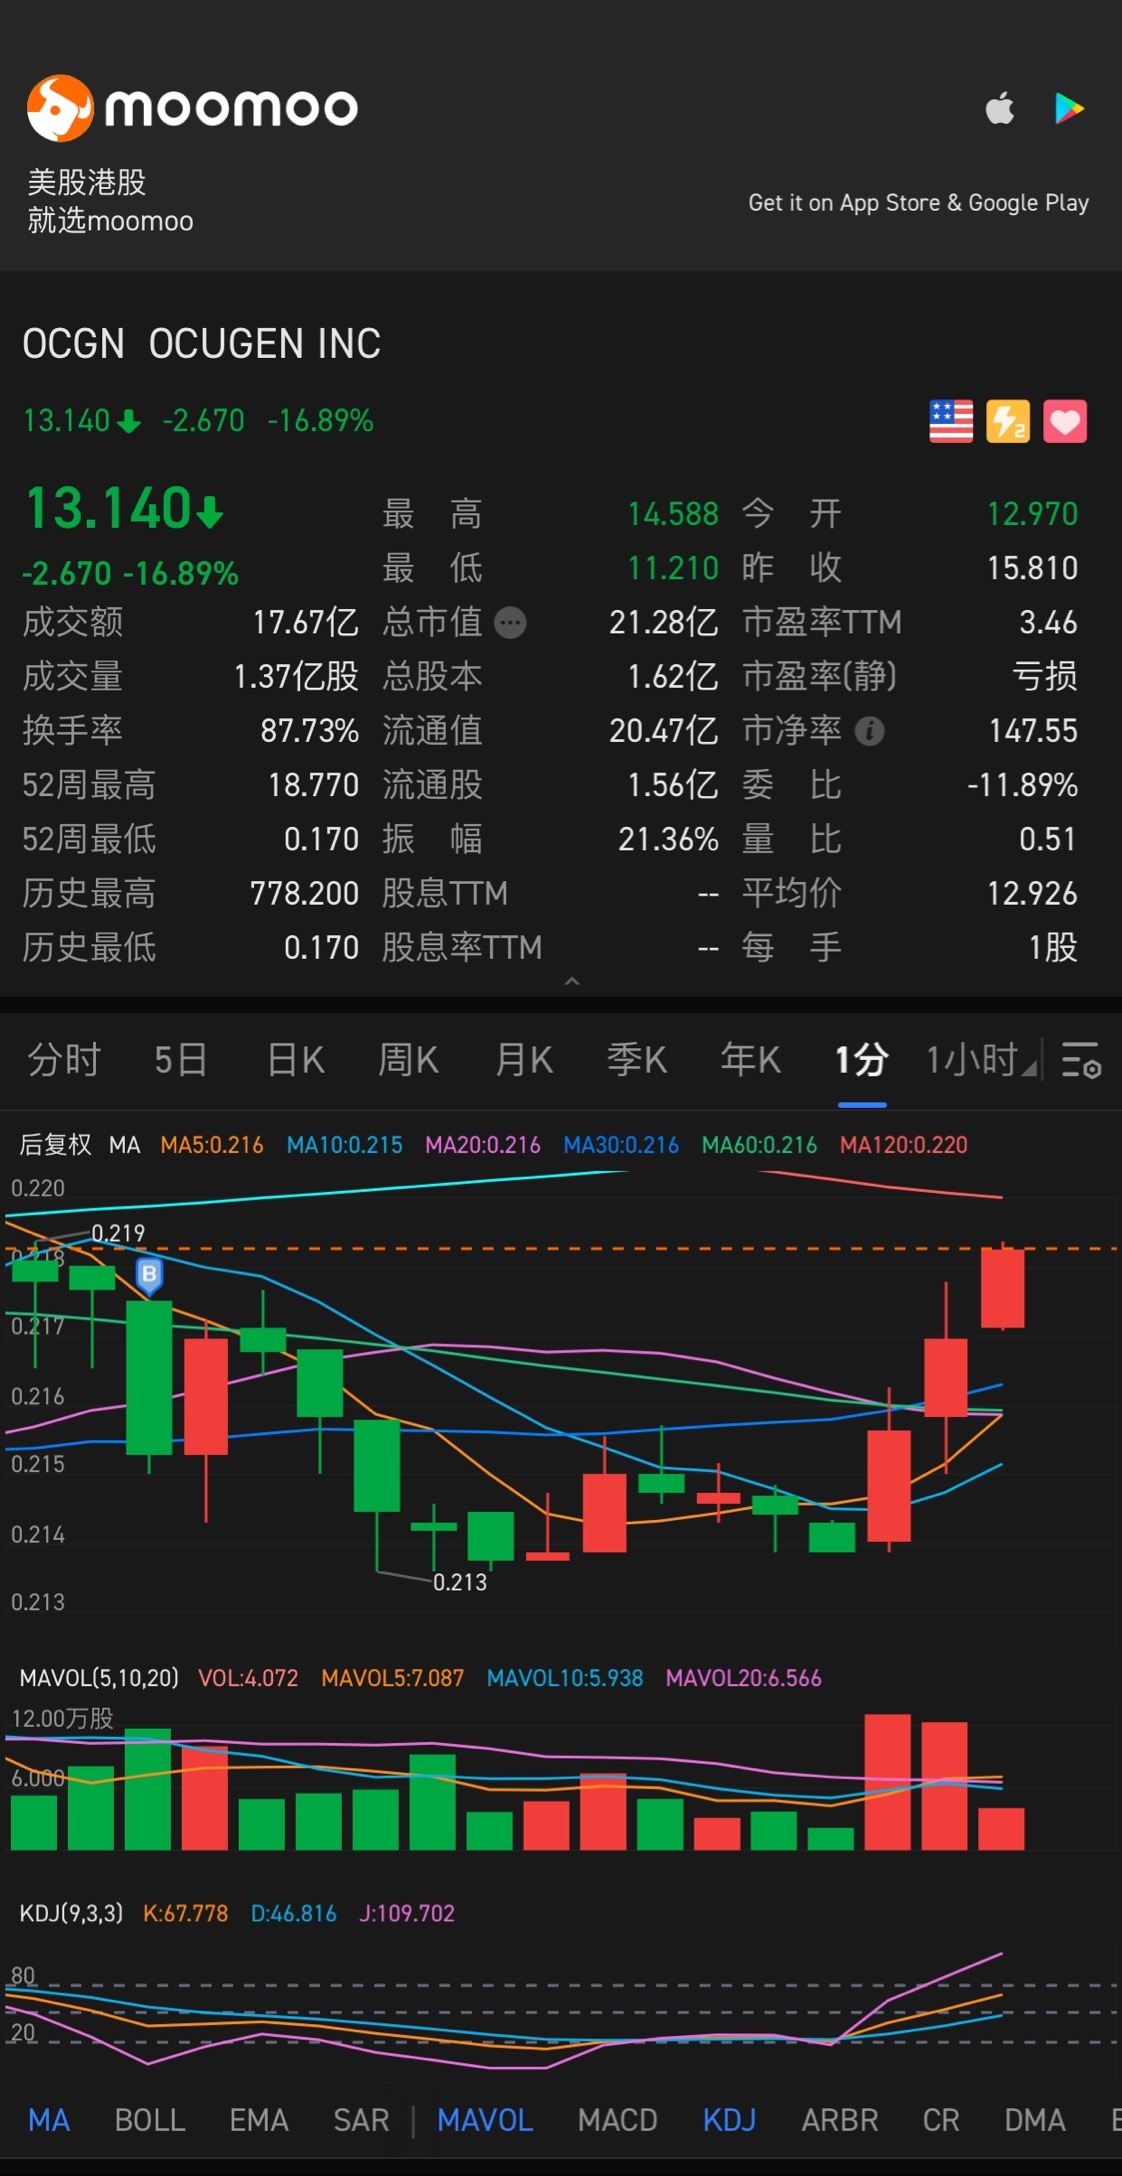Tap the D:46.816 value
Viewport: 1122px width, 2176px height.
click(294, 1913)
